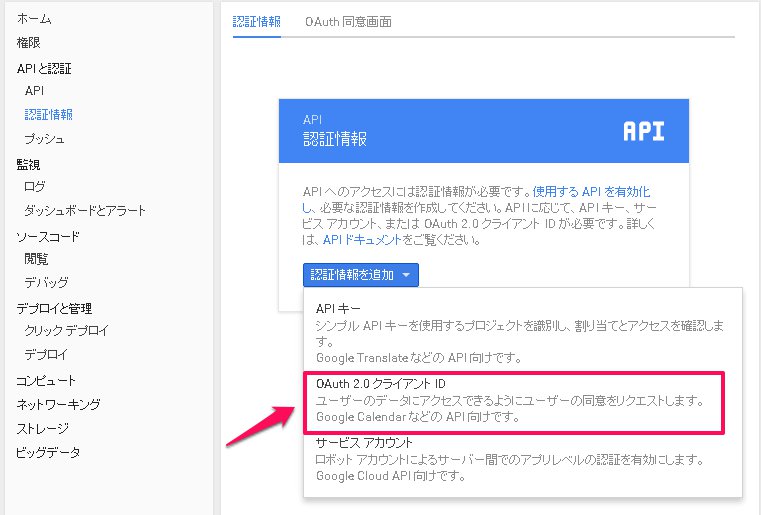
Task: Open the 閲覧 sidebar item
Action: click(x=36, y=259)
